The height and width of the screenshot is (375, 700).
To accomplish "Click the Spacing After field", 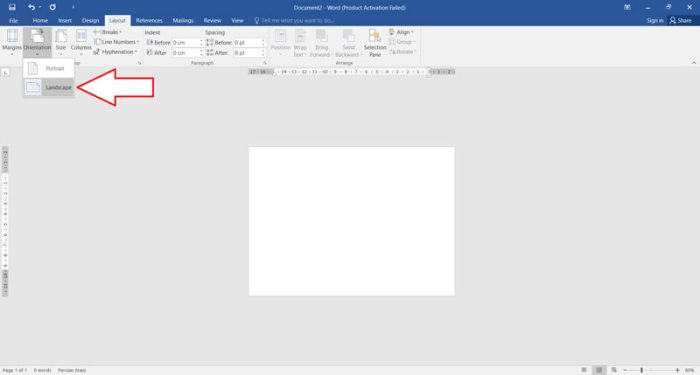I will (x=247, y=53).
